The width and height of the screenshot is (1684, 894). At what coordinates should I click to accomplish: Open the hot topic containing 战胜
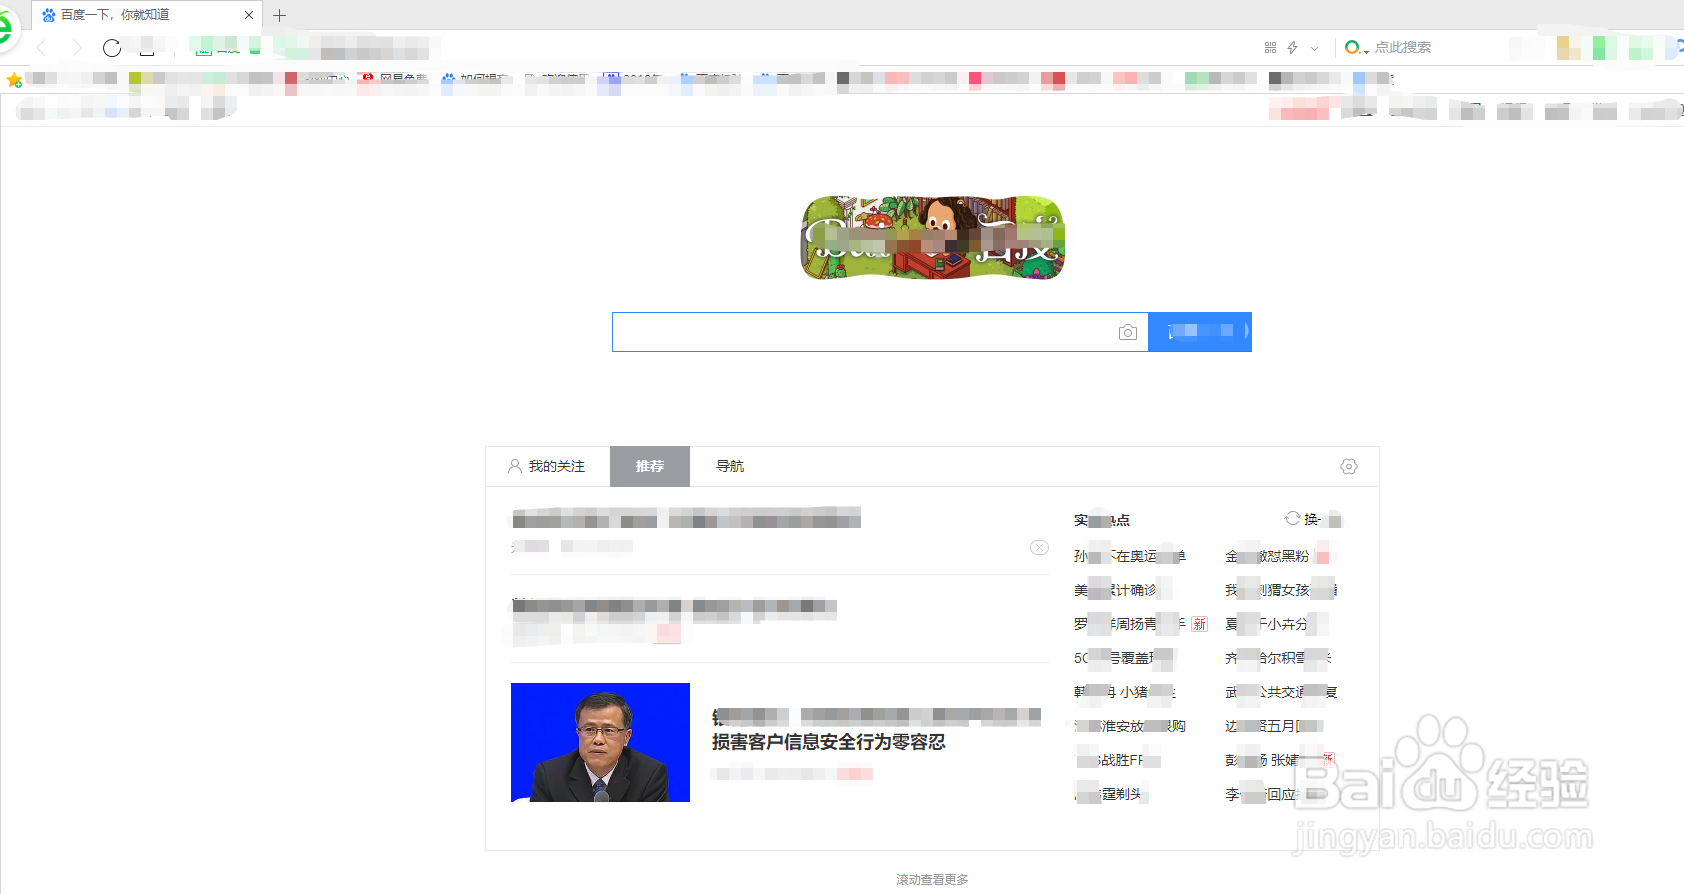pyautogui.click(x=1118, y=760)
